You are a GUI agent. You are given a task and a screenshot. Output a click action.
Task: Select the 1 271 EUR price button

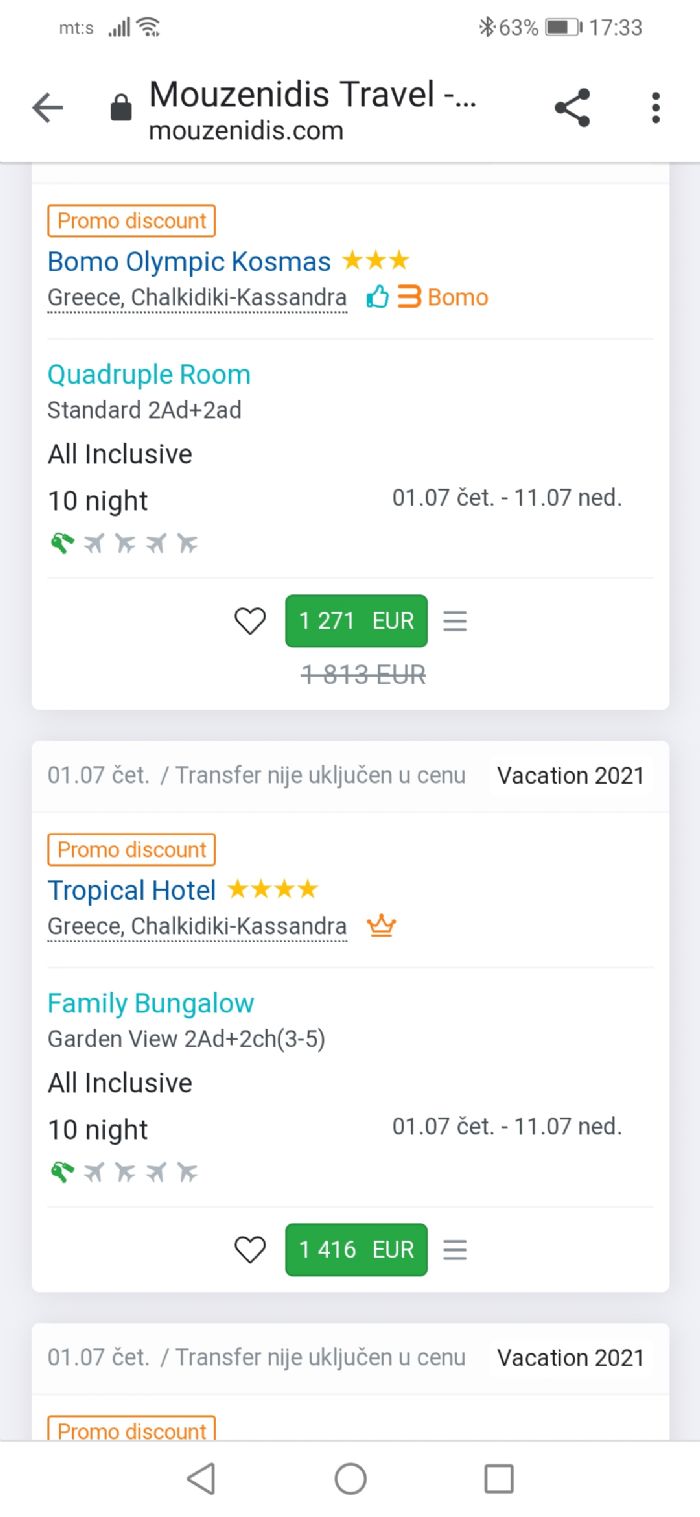tap(356, 621)
